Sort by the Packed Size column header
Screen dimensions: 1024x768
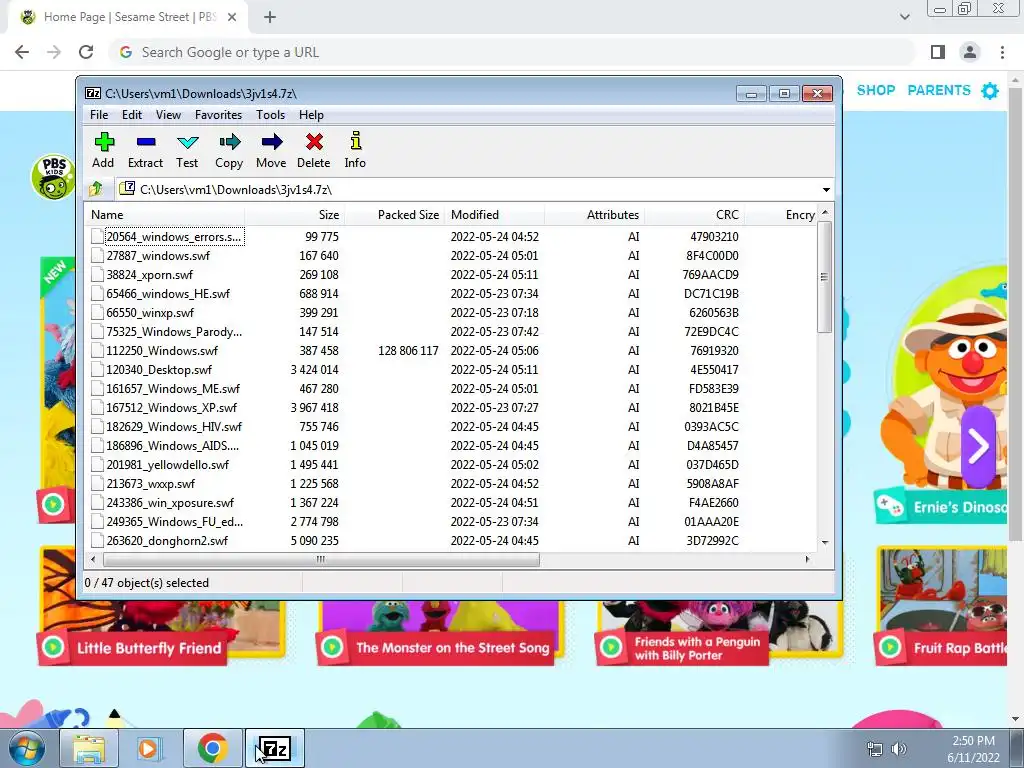[394, 215]
